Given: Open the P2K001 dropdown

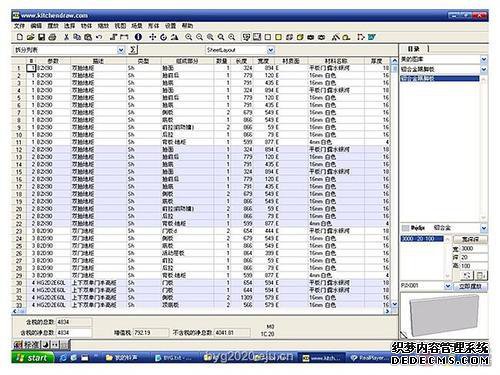Looking at the screenshot, I should pyautogui.click(x=448, y=286).
